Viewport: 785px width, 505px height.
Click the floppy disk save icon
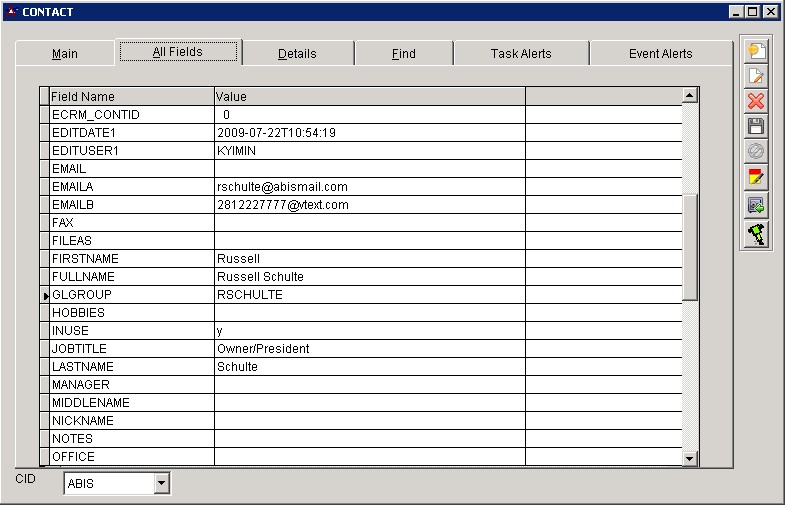coord(756,126)
